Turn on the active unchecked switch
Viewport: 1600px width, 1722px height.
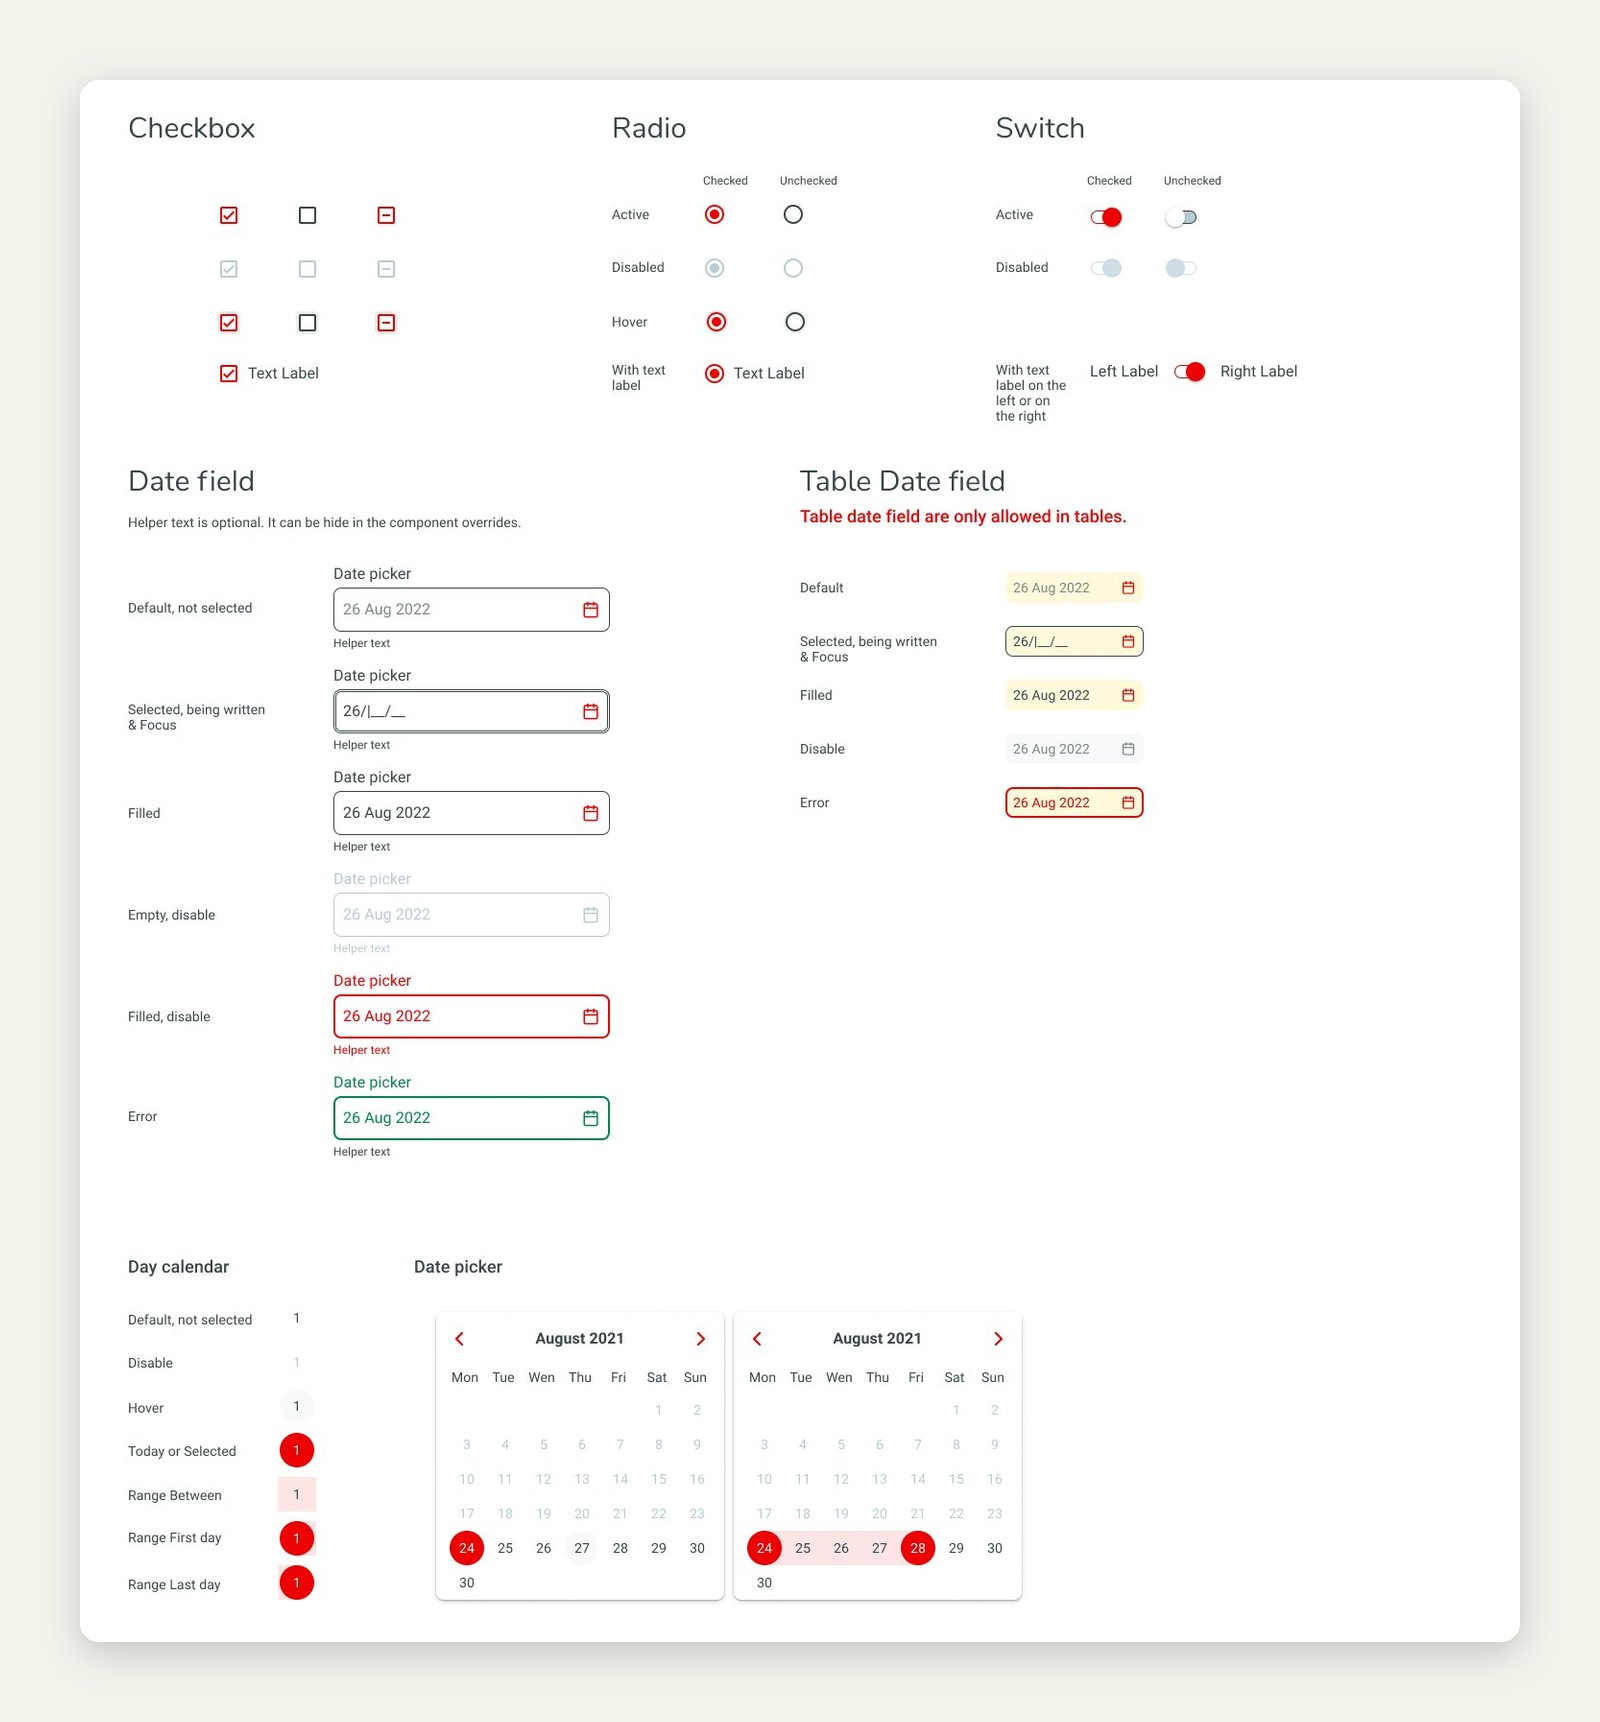click(x=1181, y=217)
